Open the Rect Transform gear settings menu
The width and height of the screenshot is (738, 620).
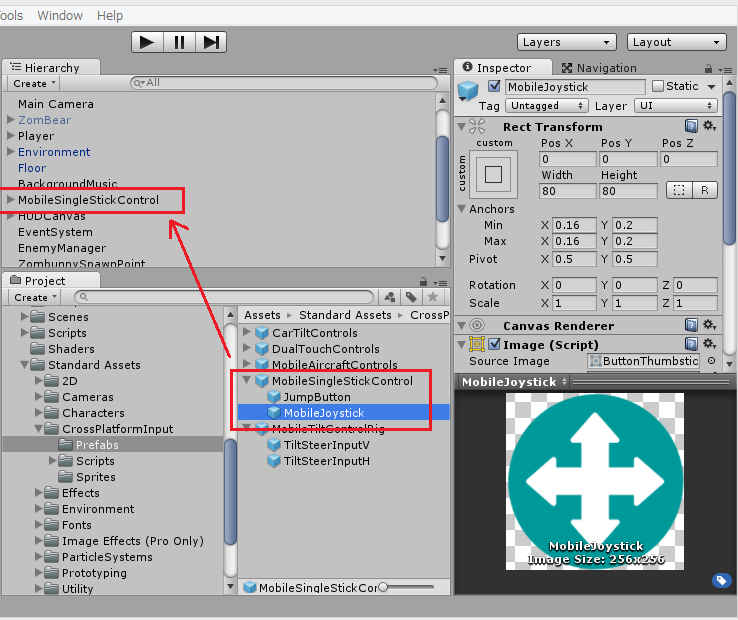(x=709, y=126)
